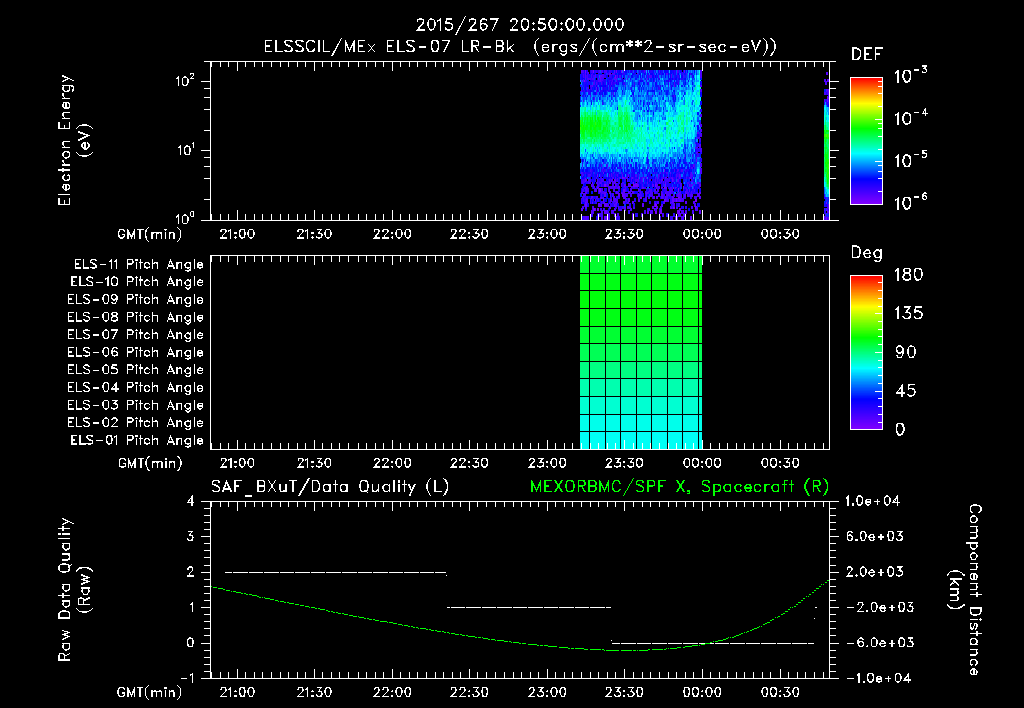Click the 180 value on Deg scale
This screenshot has height=708, width=1024.
click(x=908, y=275)
